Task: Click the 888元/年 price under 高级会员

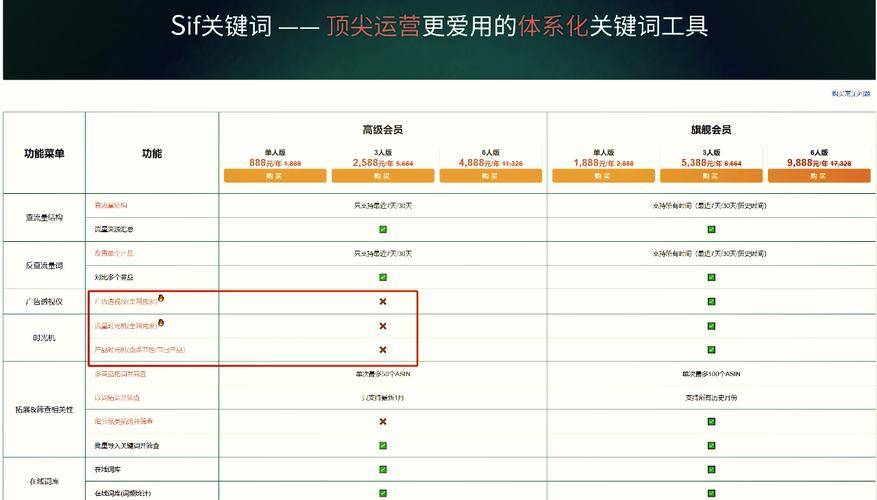Action: 267,163
